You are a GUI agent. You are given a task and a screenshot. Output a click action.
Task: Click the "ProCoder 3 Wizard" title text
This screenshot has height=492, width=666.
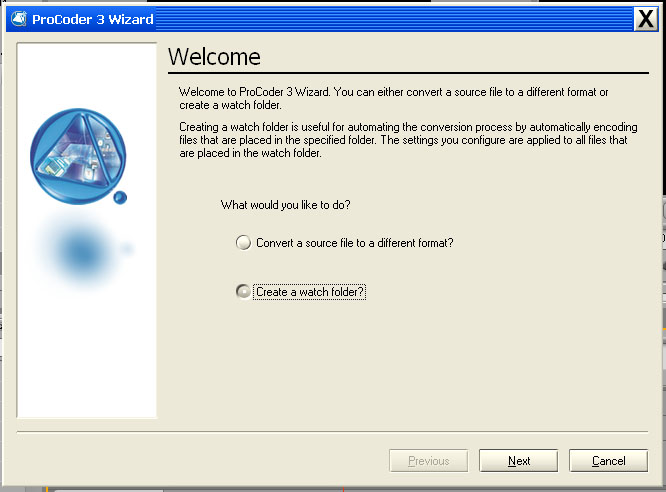click(x=93, y=19)
